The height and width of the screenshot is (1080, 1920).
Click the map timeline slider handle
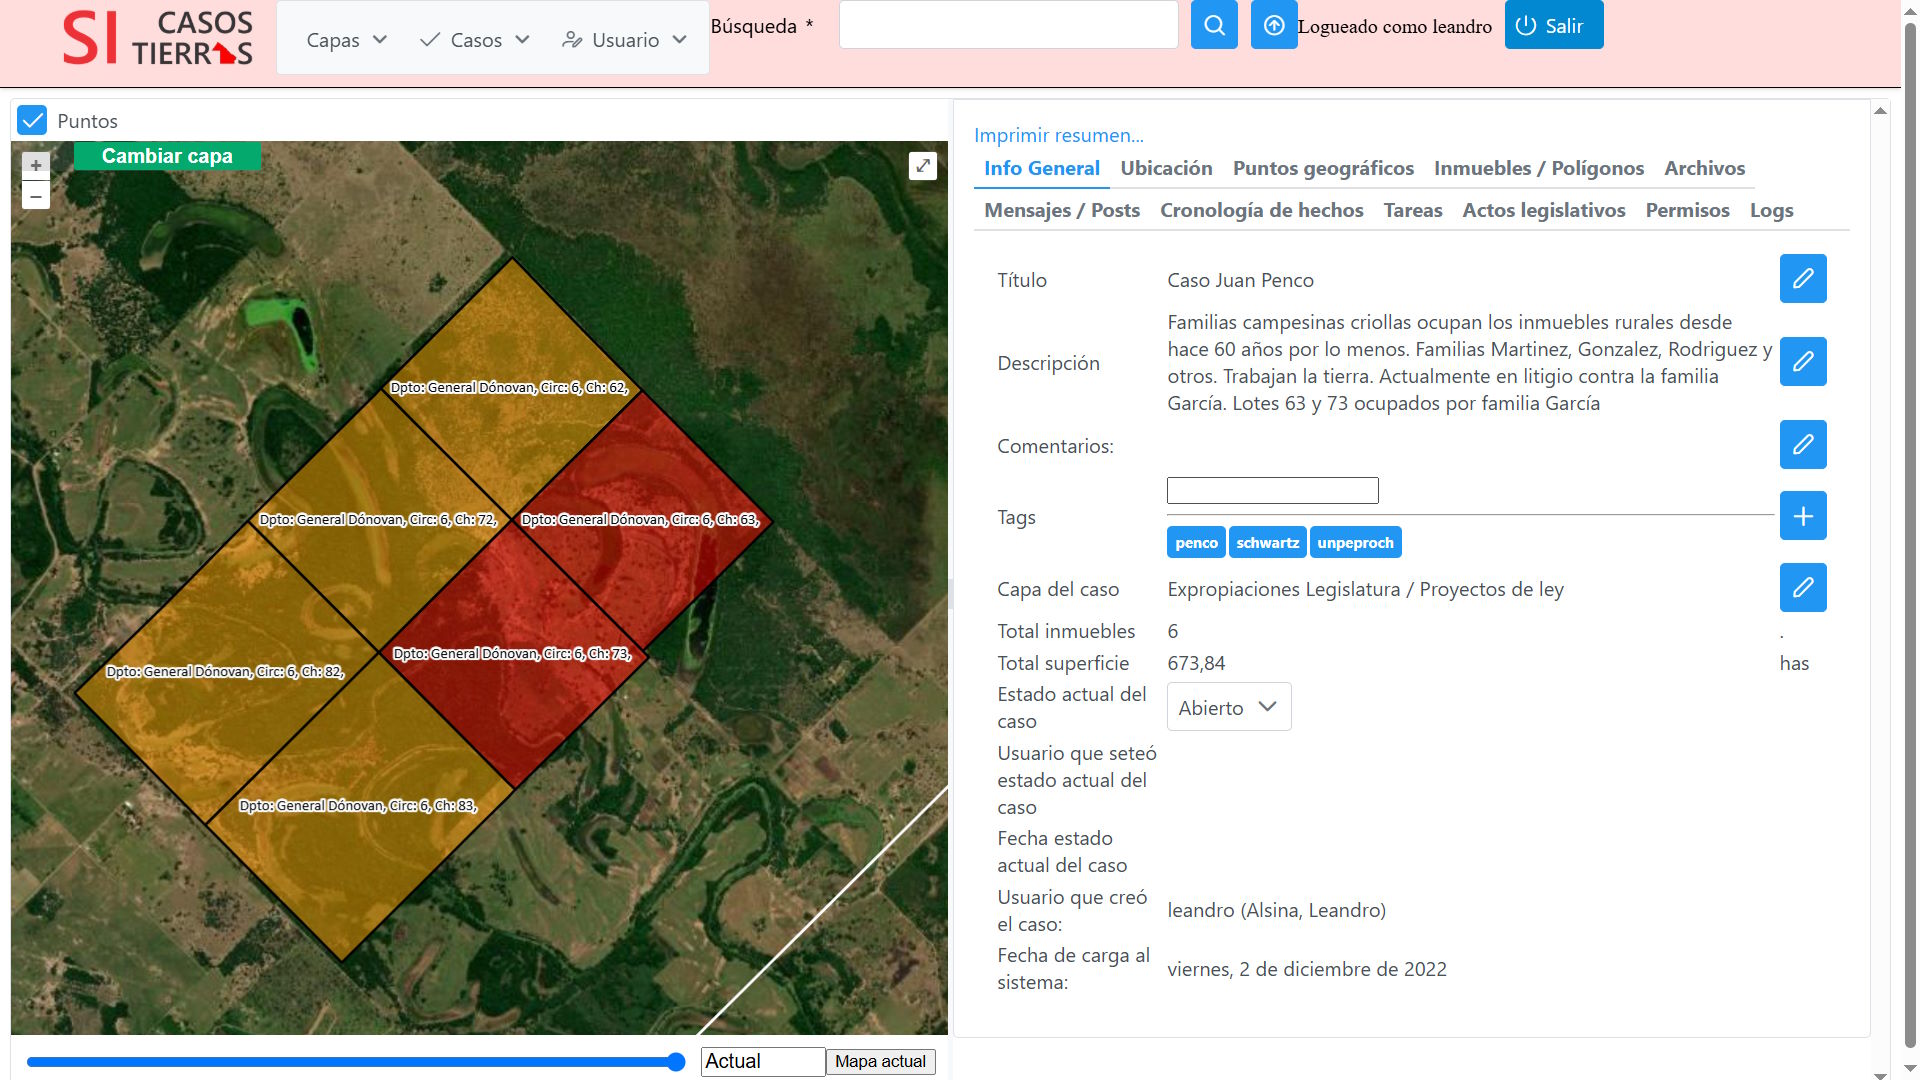676,1062
